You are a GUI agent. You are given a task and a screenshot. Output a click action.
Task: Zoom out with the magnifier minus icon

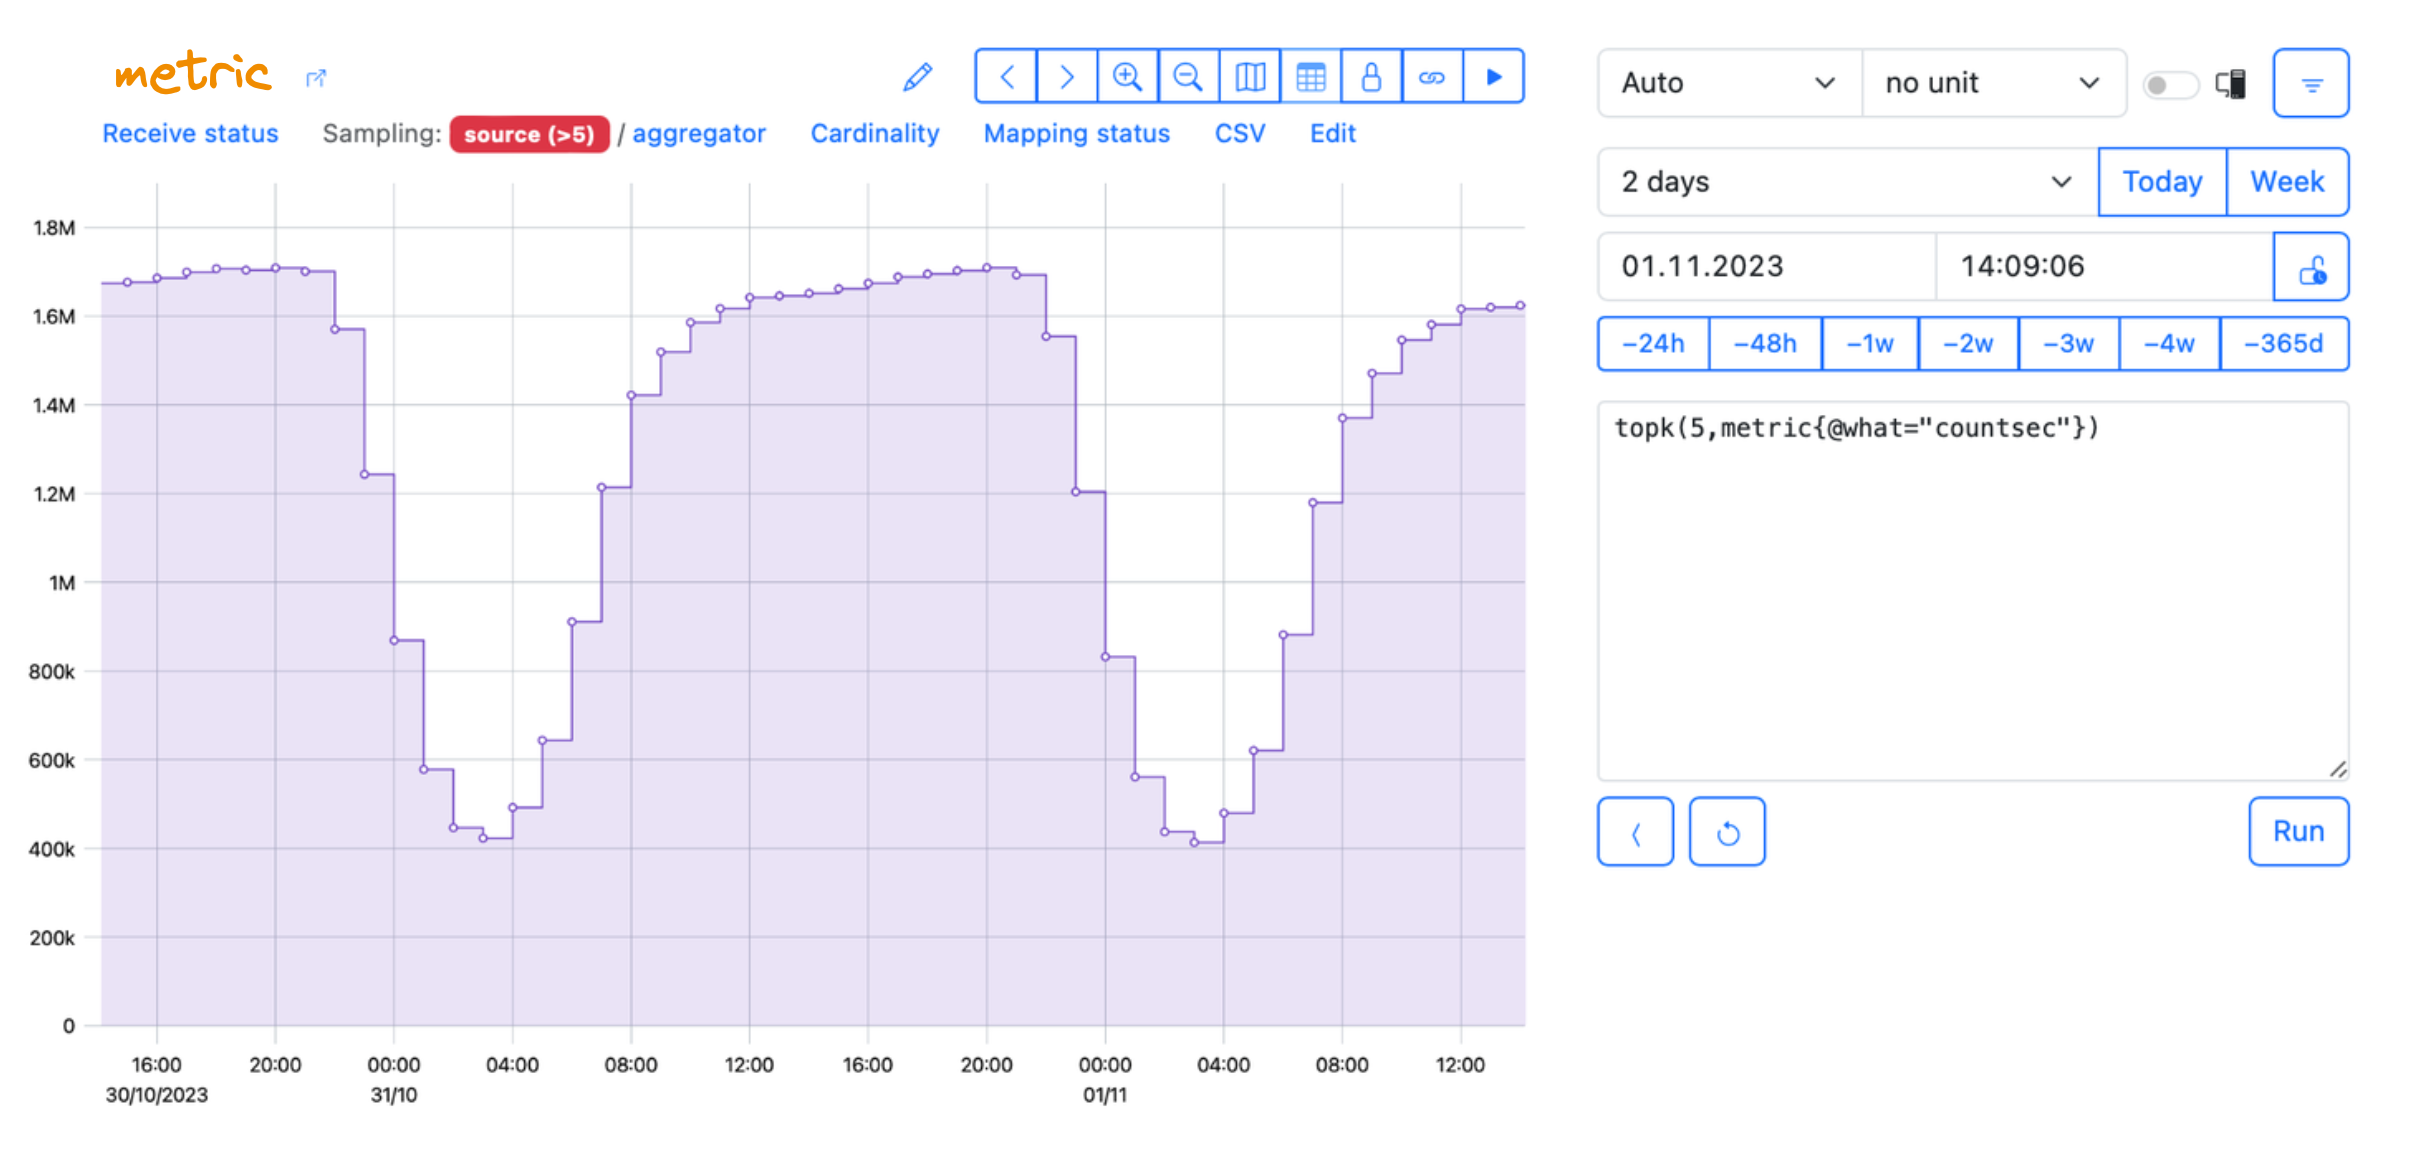tap(1188, 76)
